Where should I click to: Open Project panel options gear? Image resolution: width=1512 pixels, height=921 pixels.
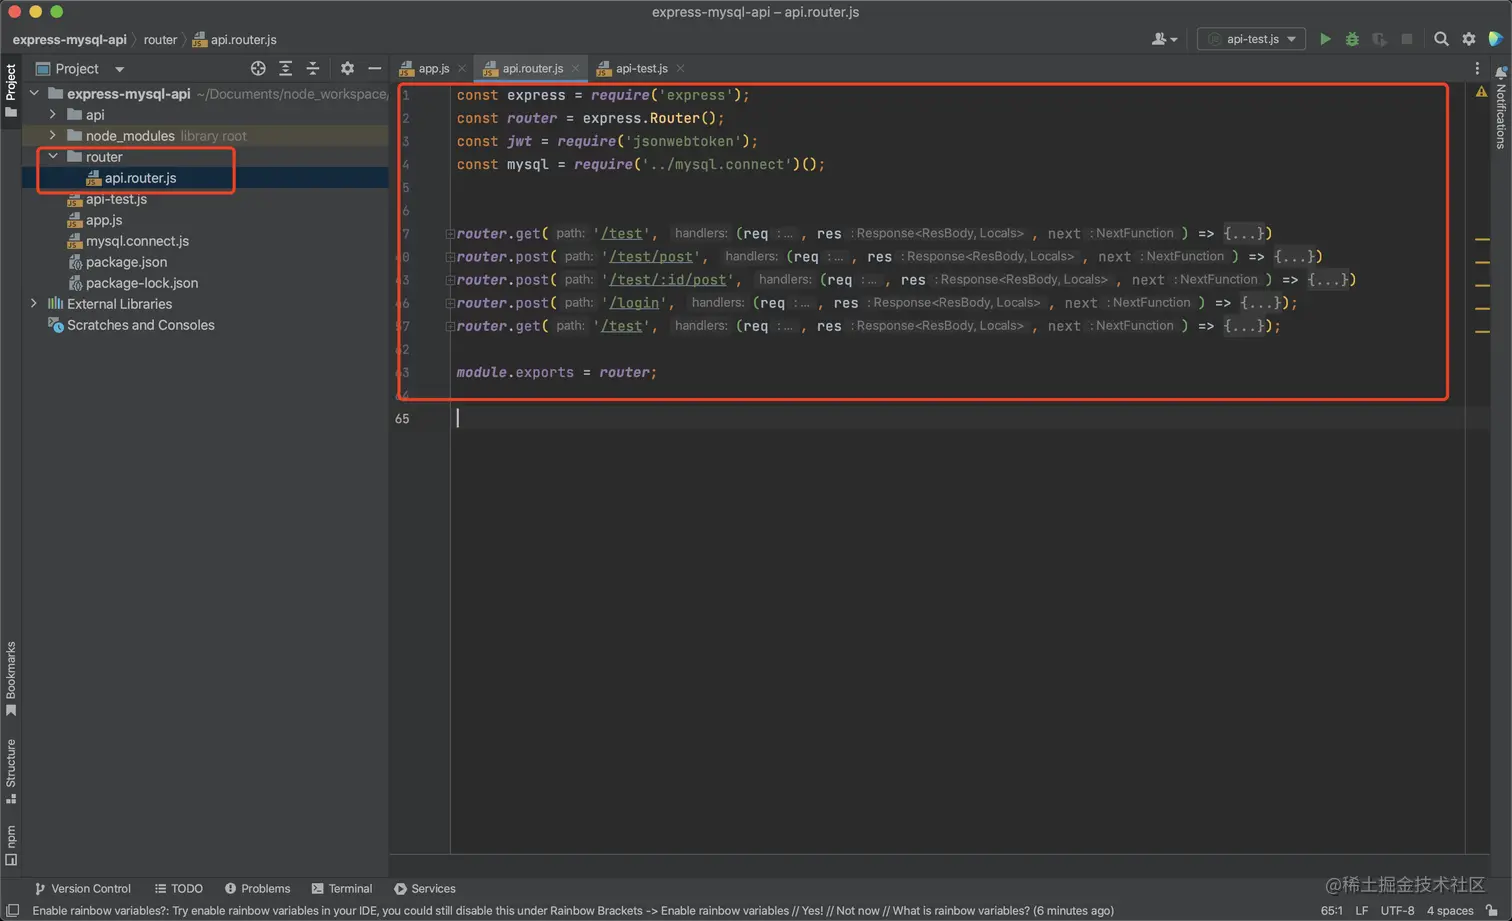click(347, 69)
